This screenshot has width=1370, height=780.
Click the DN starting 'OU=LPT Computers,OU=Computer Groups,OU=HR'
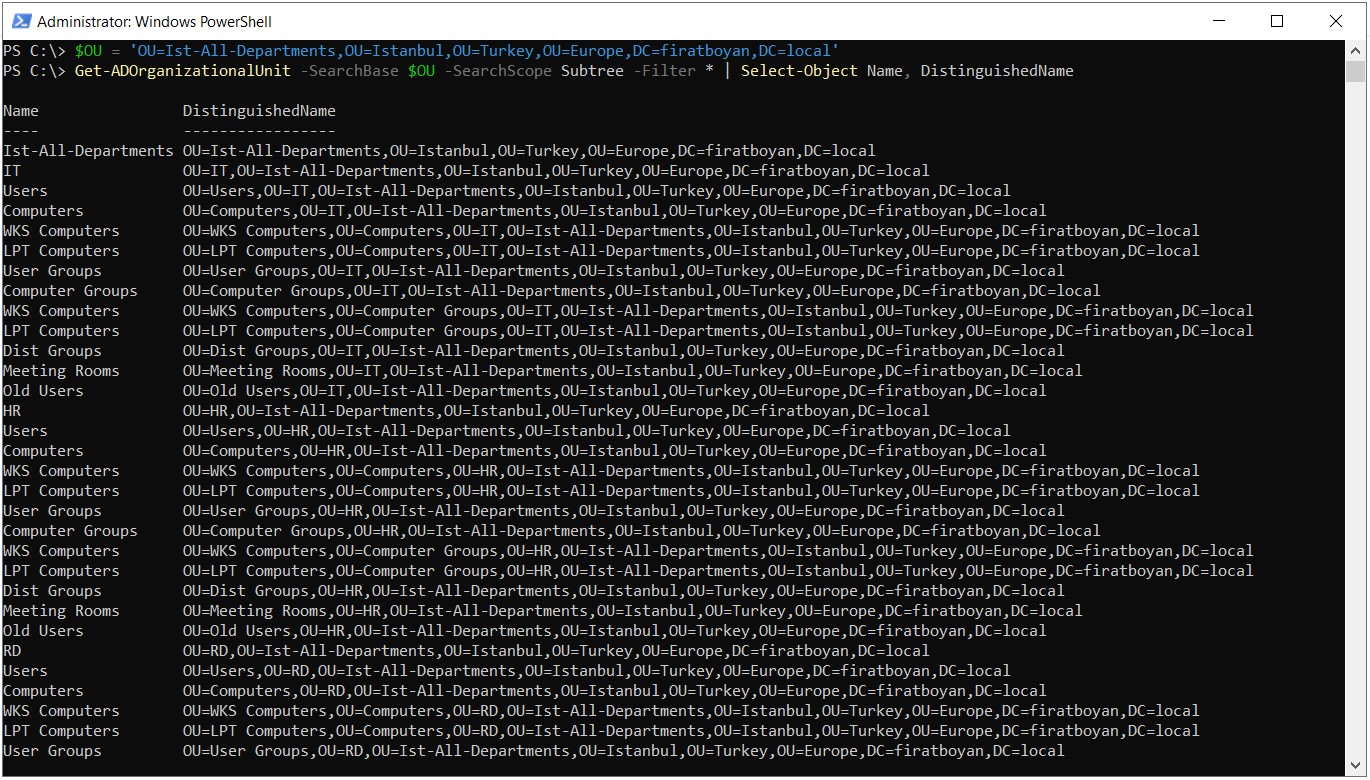point(718,571)
